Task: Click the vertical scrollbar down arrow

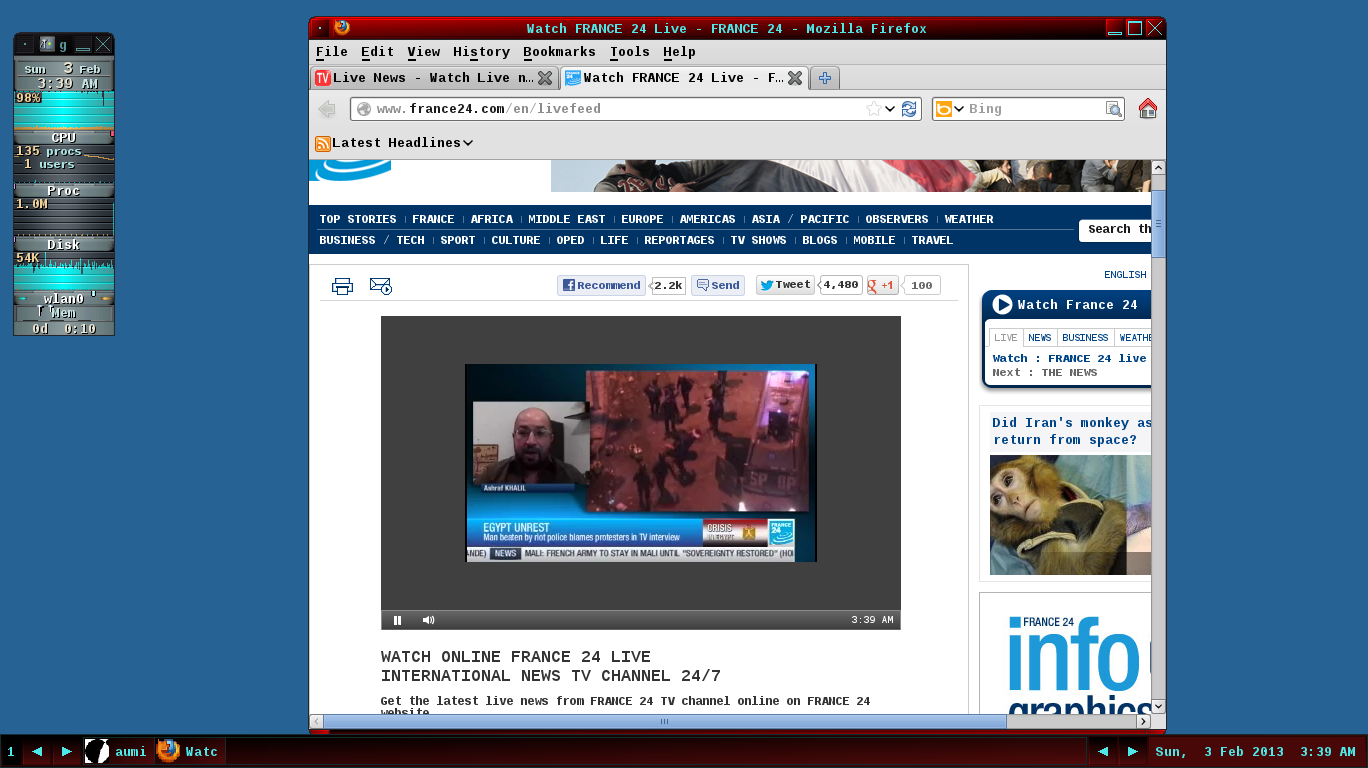Action: (1159, 706)
